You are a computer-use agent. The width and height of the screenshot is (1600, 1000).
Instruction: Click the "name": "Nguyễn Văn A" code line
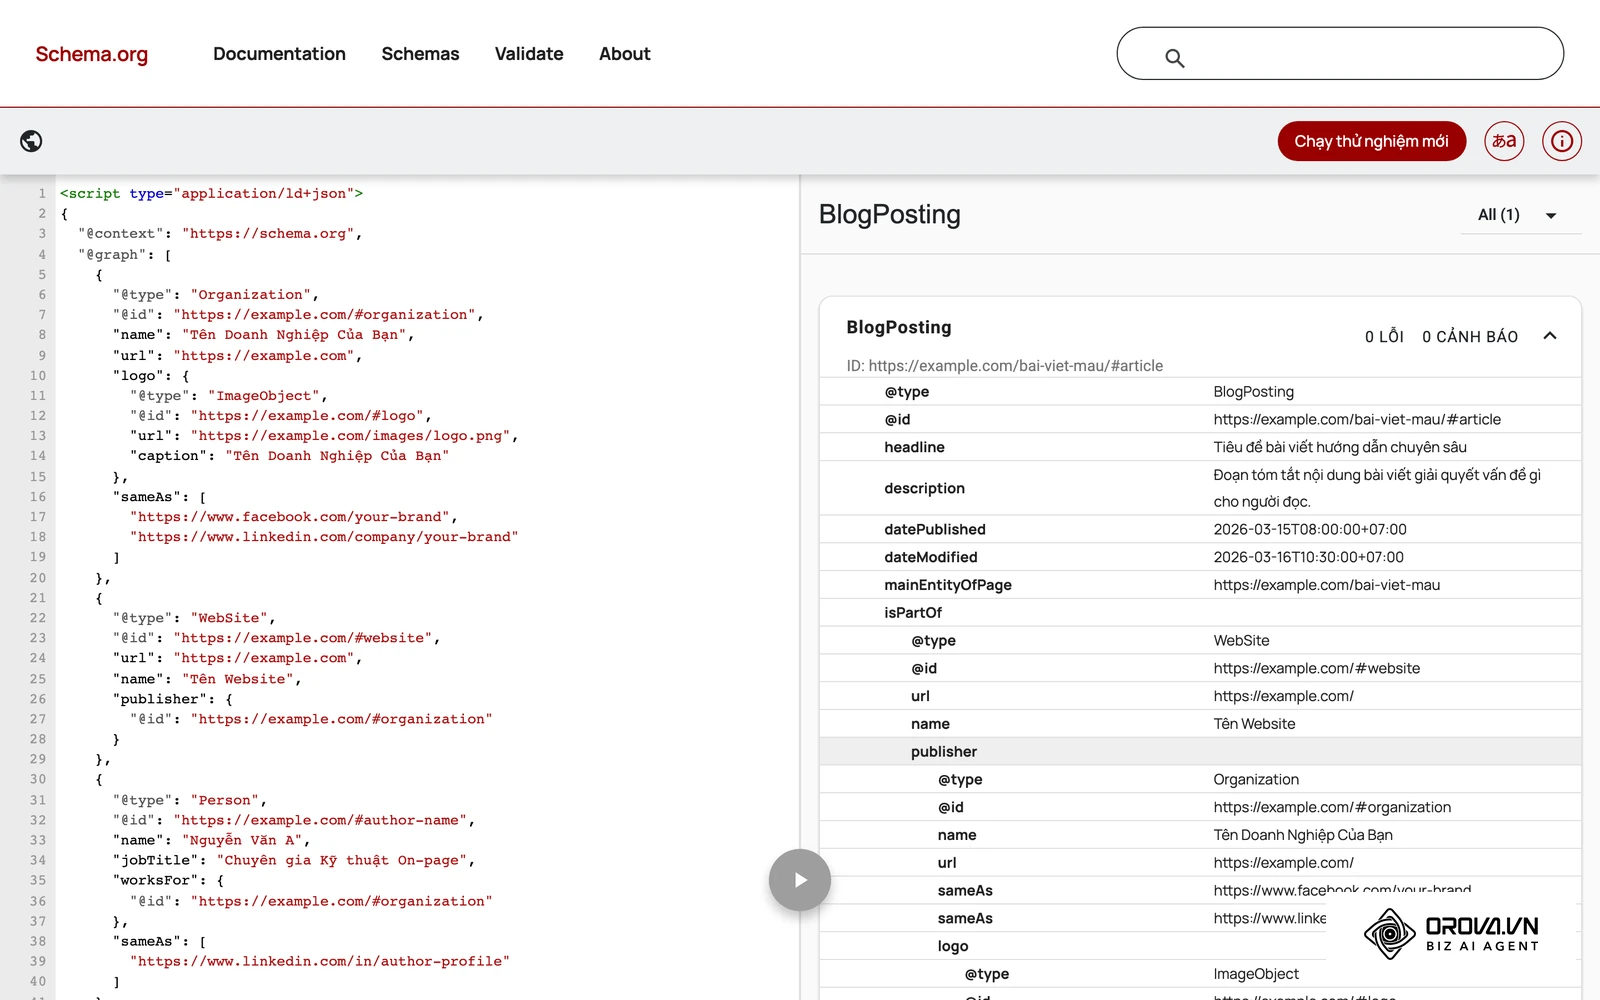212,840
